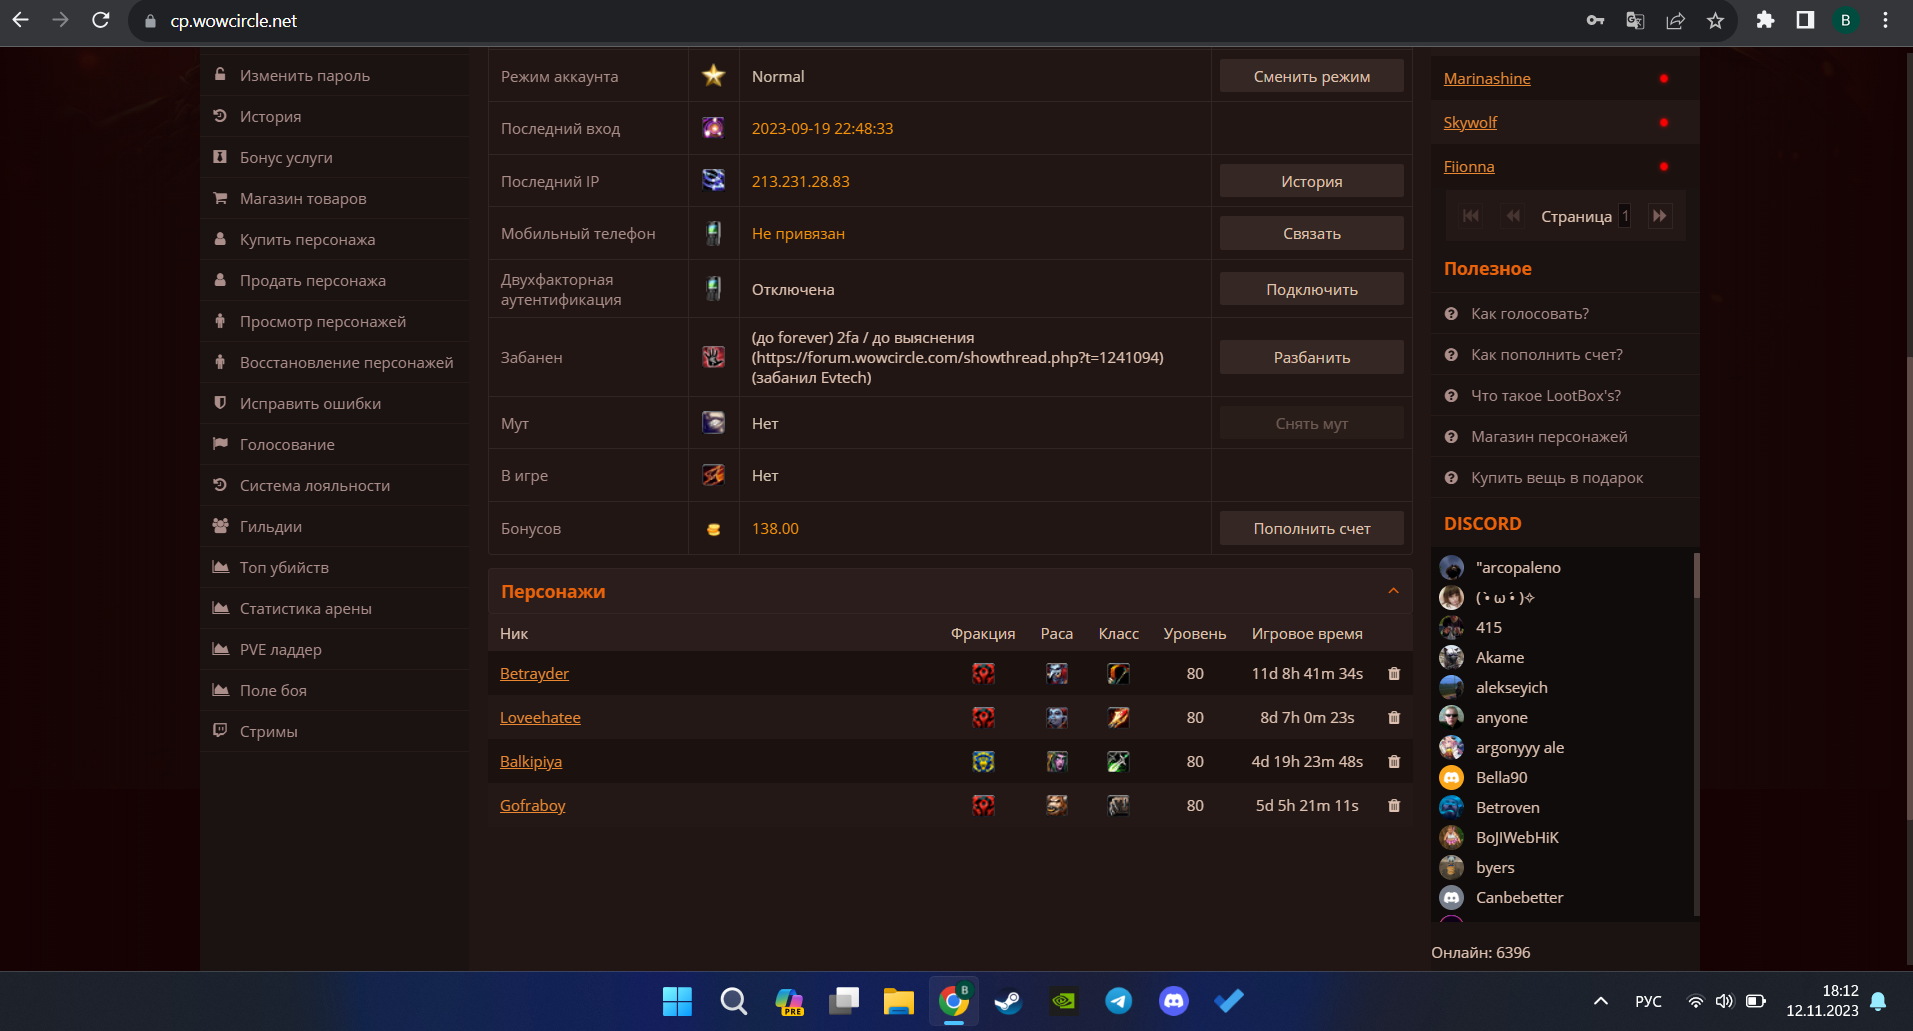The image size is (1913, 1031).
Task: Launch Discord from the taskbar
Action: (1173, 1001)
